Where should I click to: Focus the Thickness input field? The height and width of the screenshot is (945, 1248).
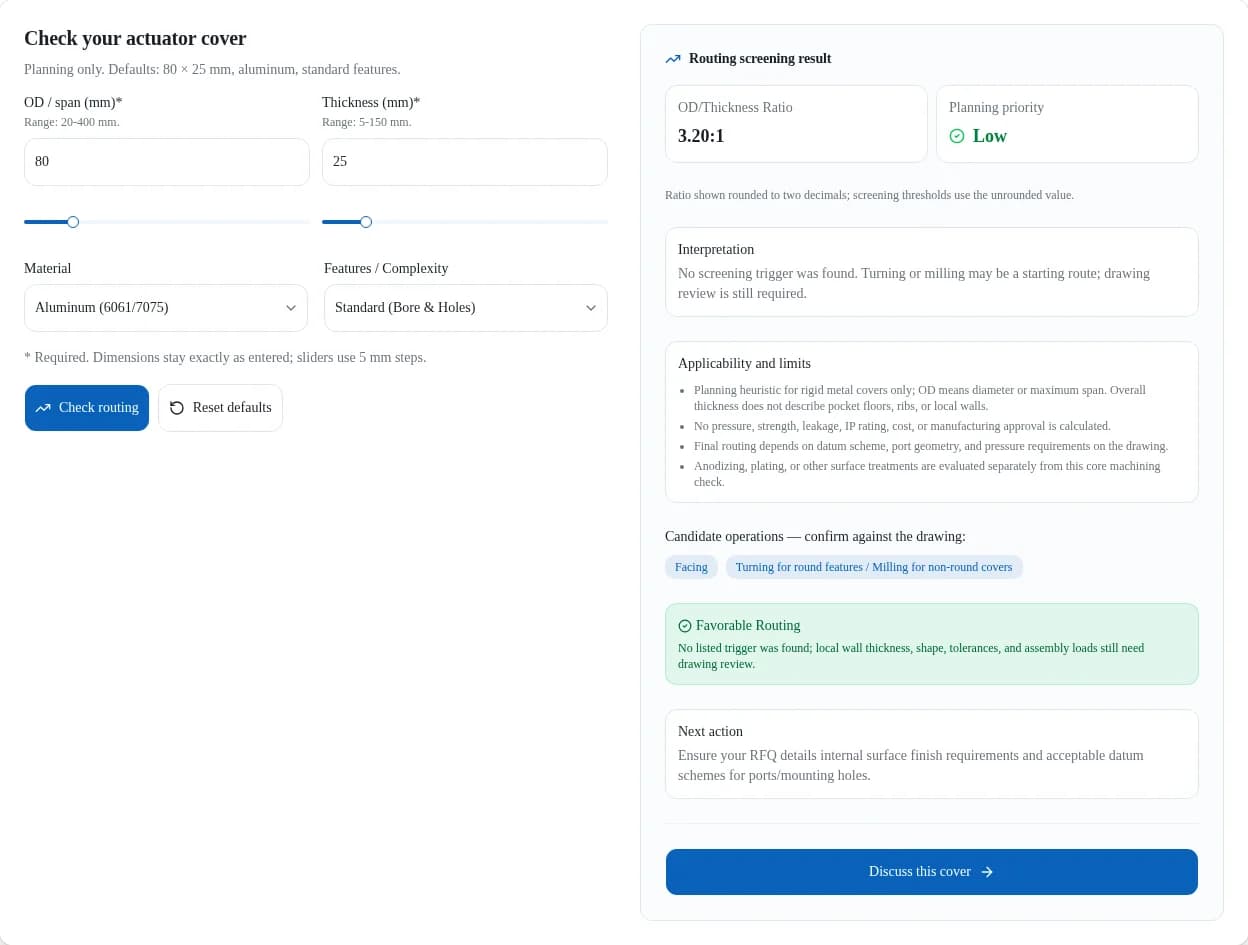[x=465, y=162]
